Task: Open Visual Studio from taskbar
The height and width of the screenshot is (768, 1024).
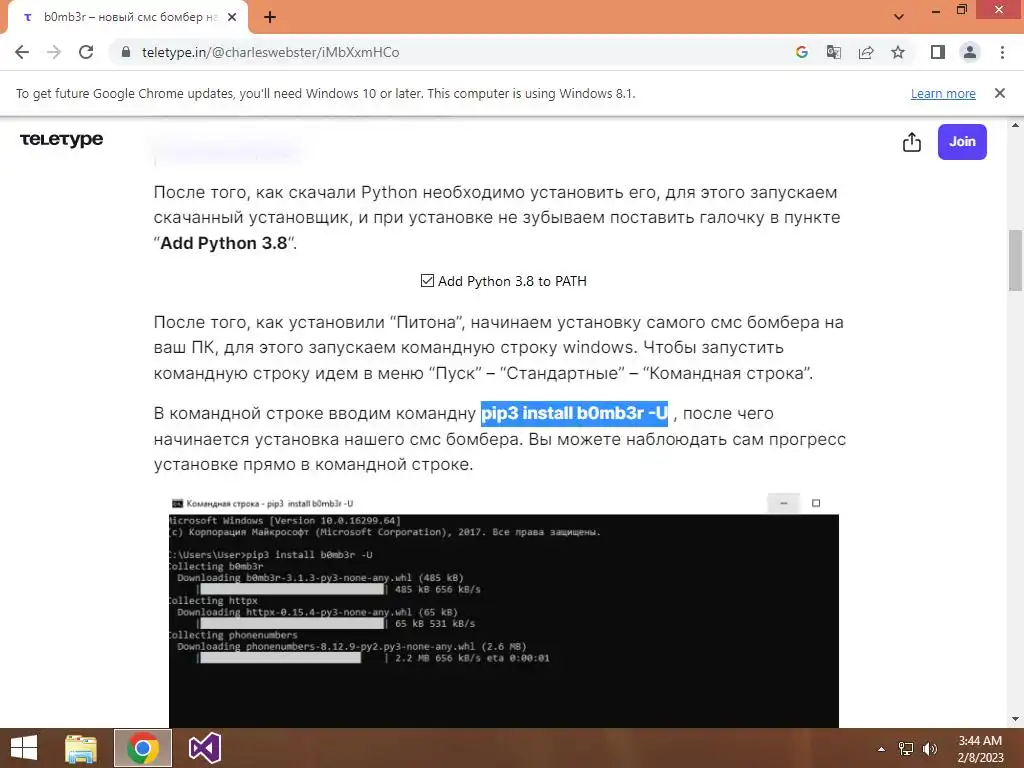Action: [x=204, y=748]
